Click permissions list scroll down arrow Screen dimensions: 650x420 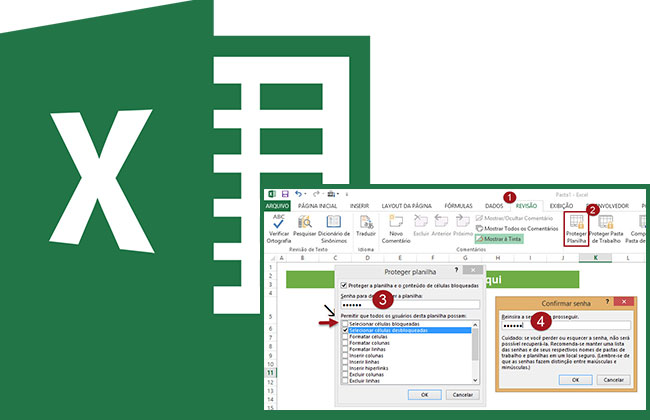point(475,380)
